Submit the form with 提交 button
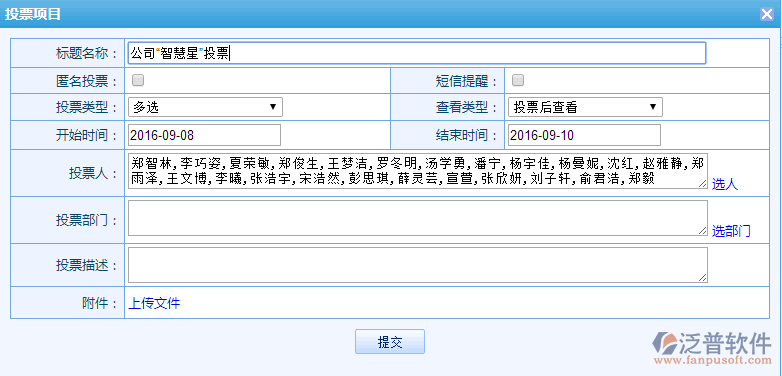 (390, 342)
